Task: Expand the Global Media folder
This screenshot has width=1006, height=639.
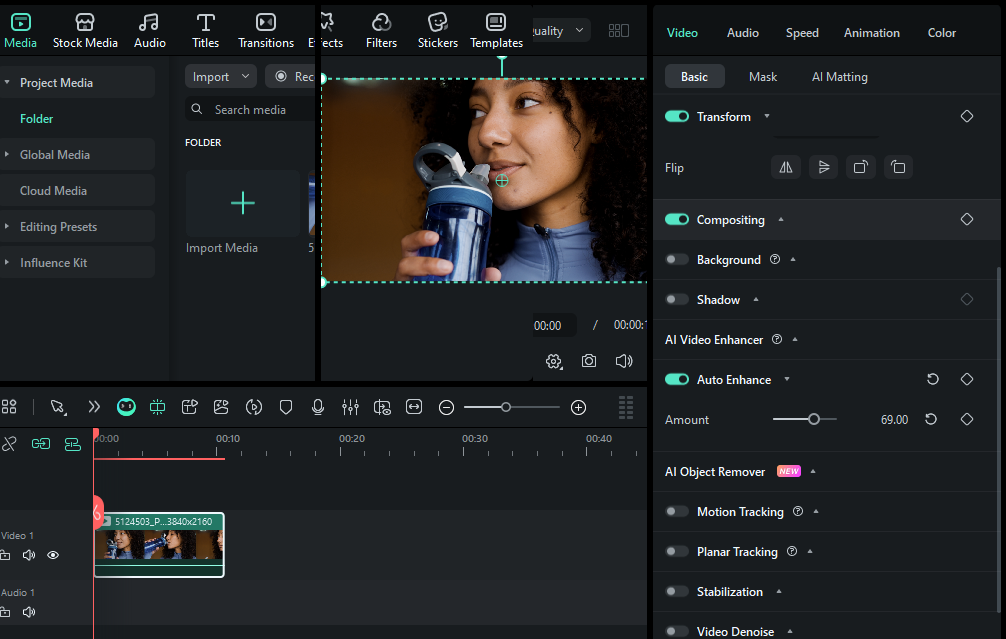Action: point(7,154)
